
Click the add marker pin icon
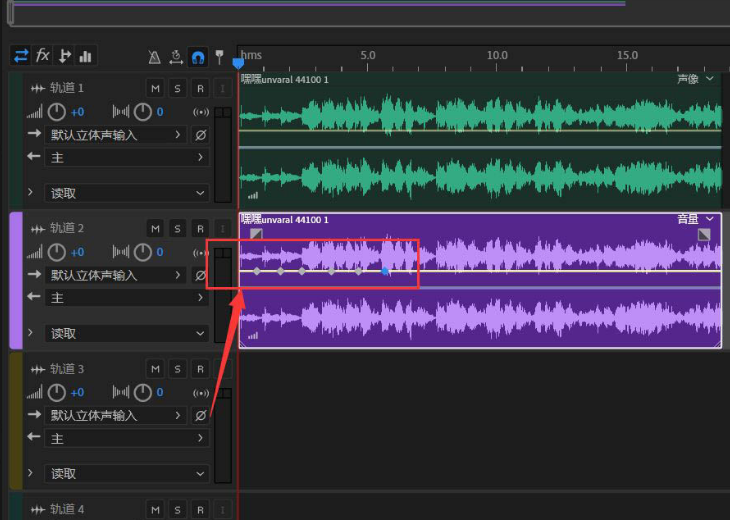(219, 57)
